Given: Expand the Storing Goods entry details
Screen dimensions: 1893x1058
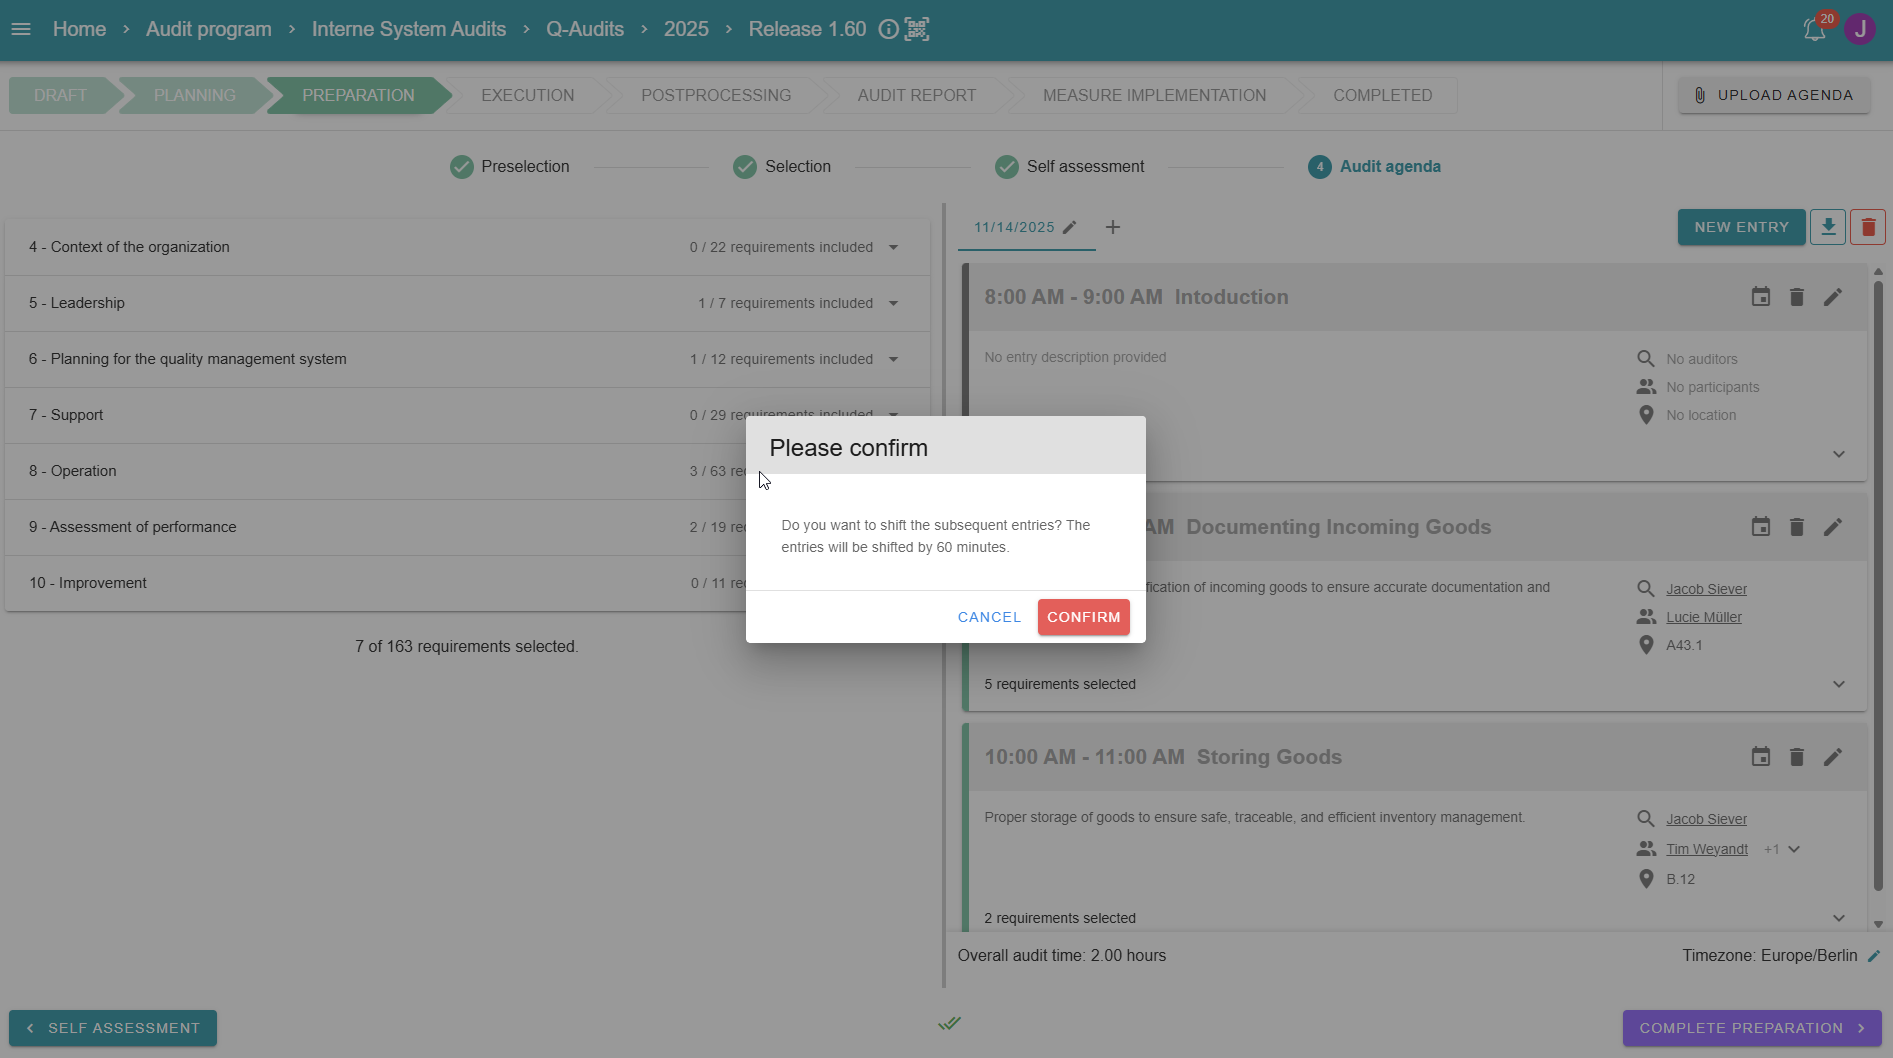Looking at the screenshot, I should pyautogui.click(x=1838, y=918).
